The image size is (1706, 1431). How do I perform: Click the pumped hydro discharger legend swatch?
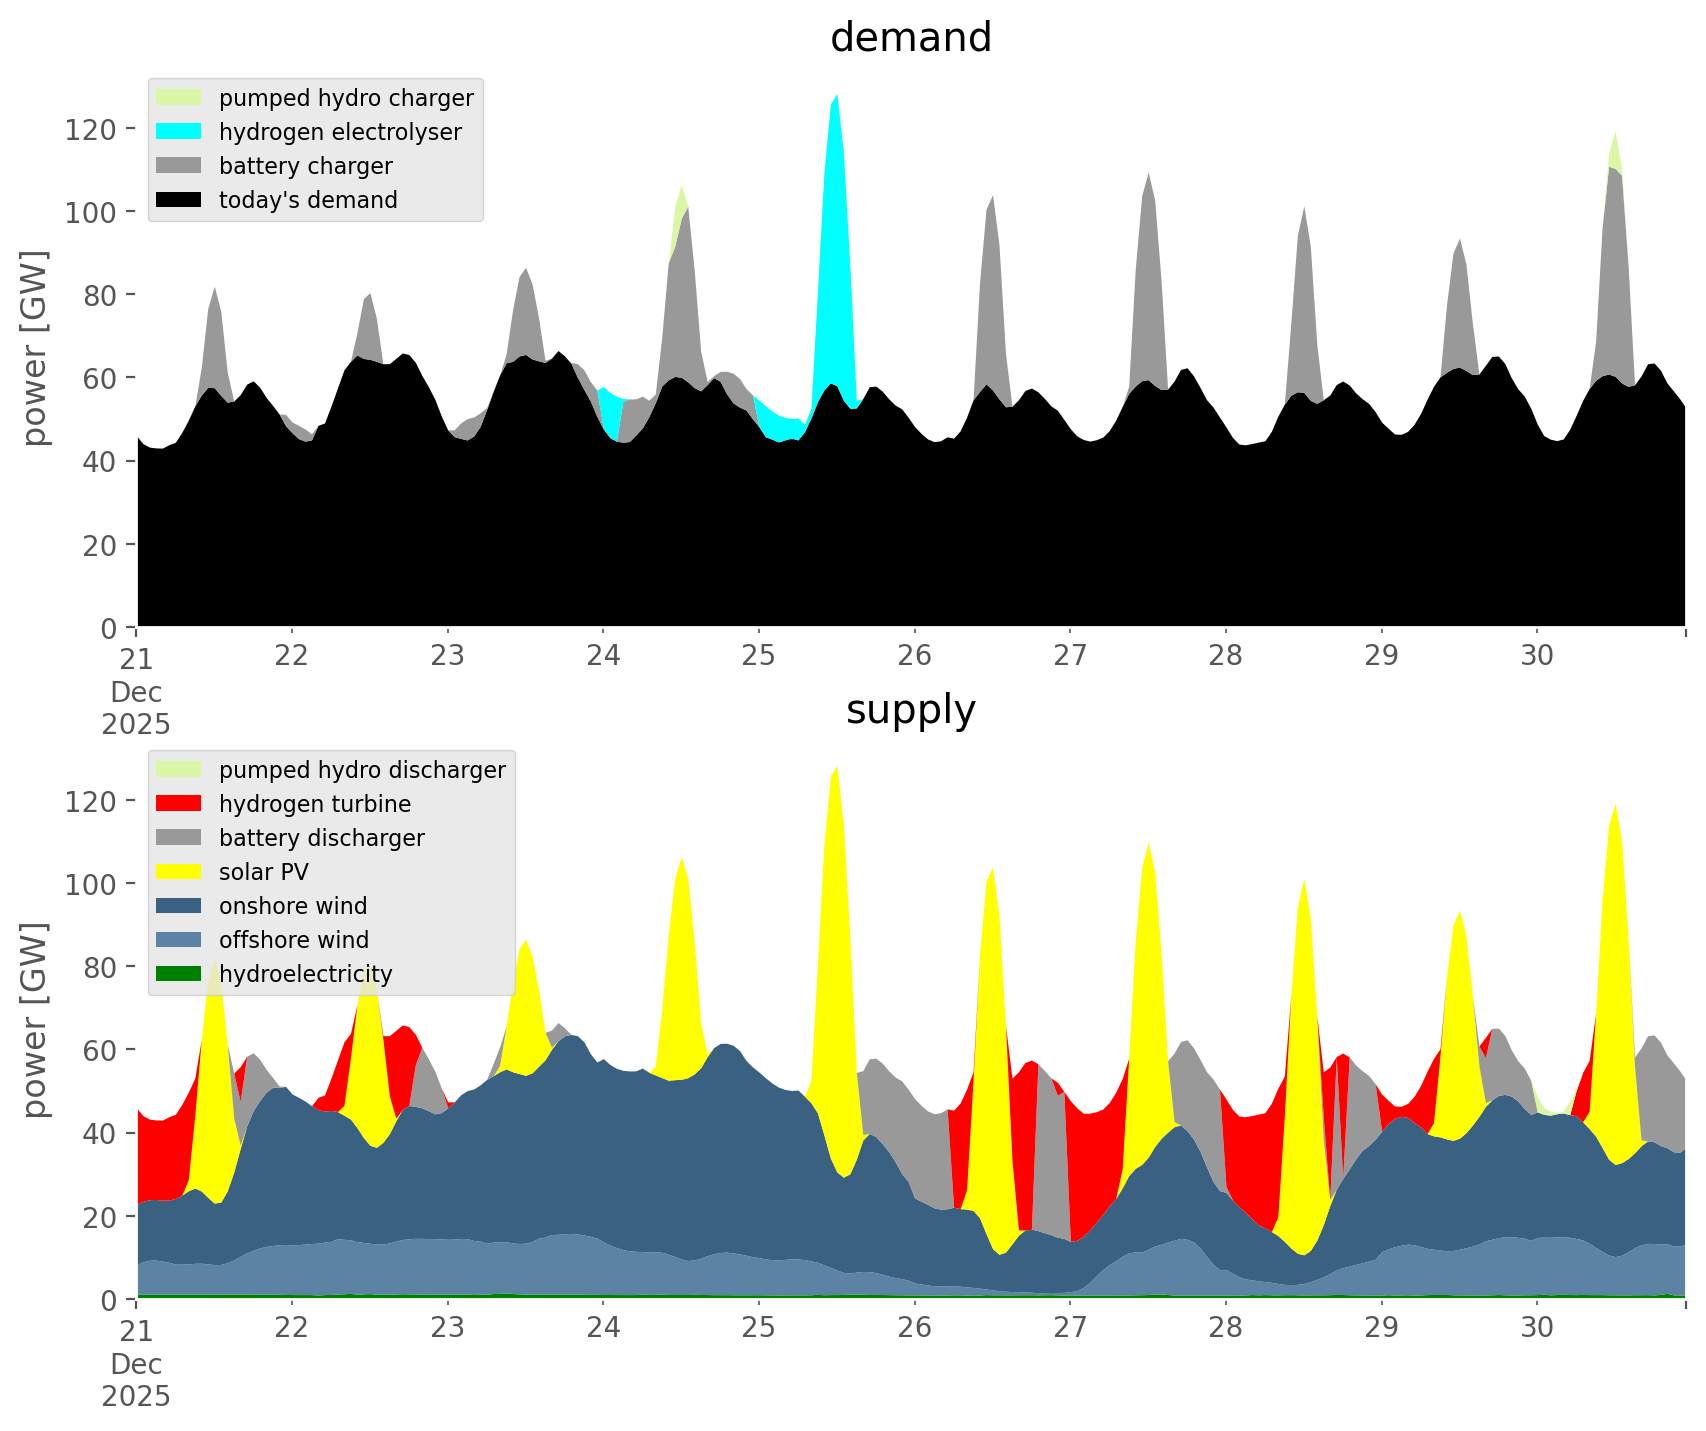[179, 770]
